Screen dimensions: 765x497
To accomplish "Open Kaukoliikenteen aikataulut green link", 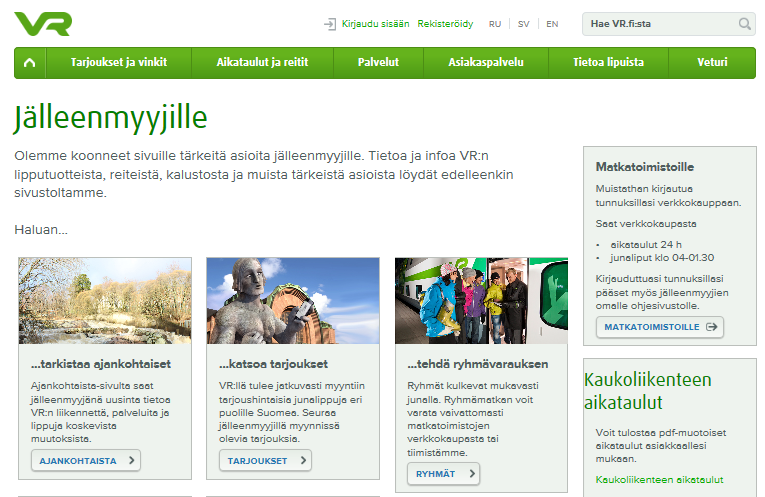I will coord(659,479).
